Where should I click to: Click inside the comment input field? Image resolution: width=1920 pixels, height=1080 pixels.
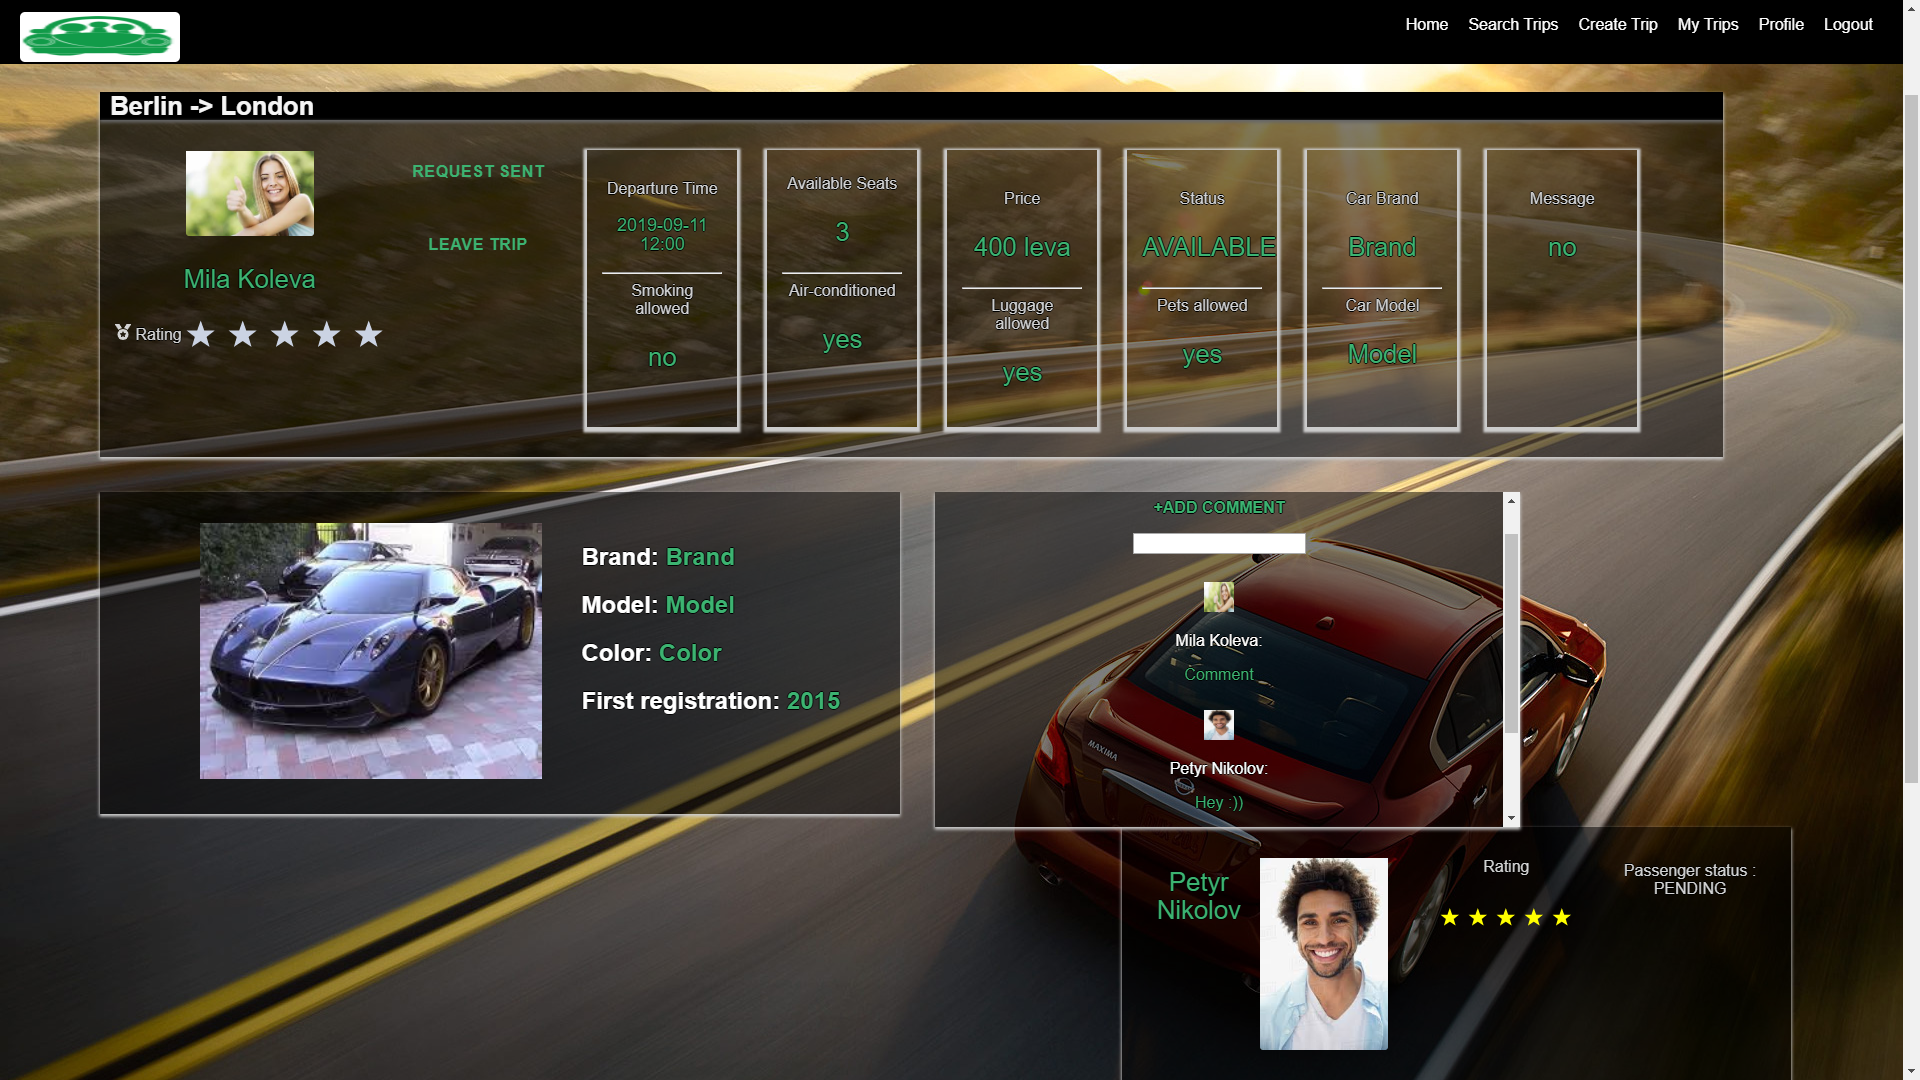(x=1219, y=543)
